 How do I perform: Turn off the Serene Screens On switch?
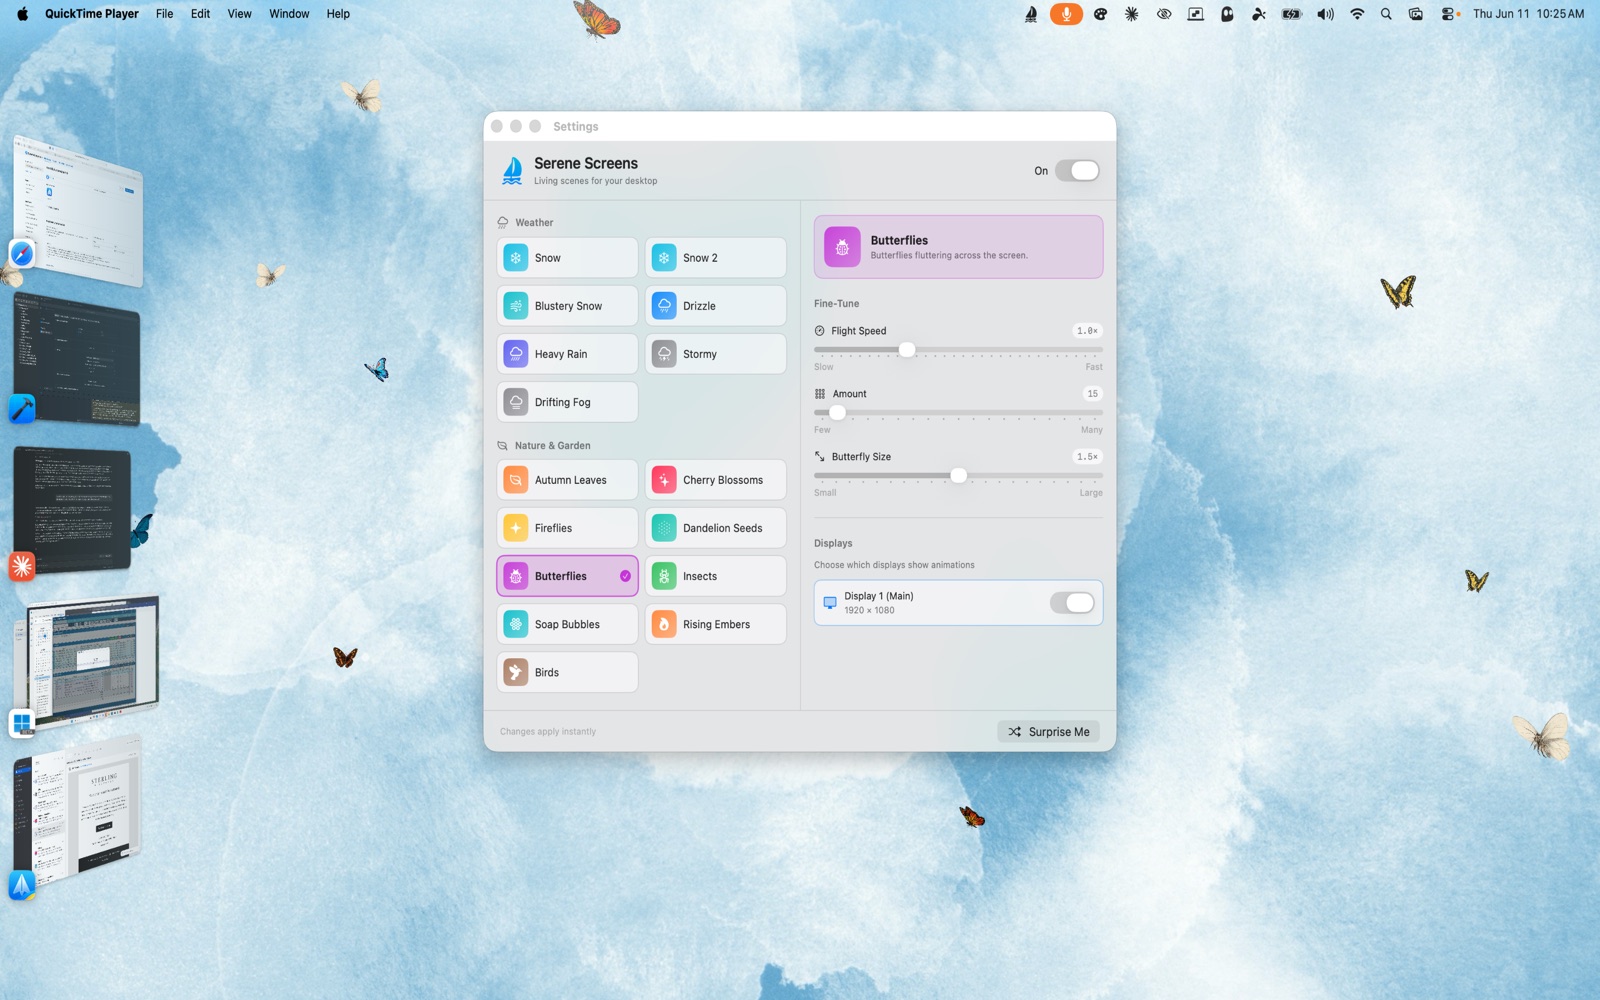coord(1077,171)
